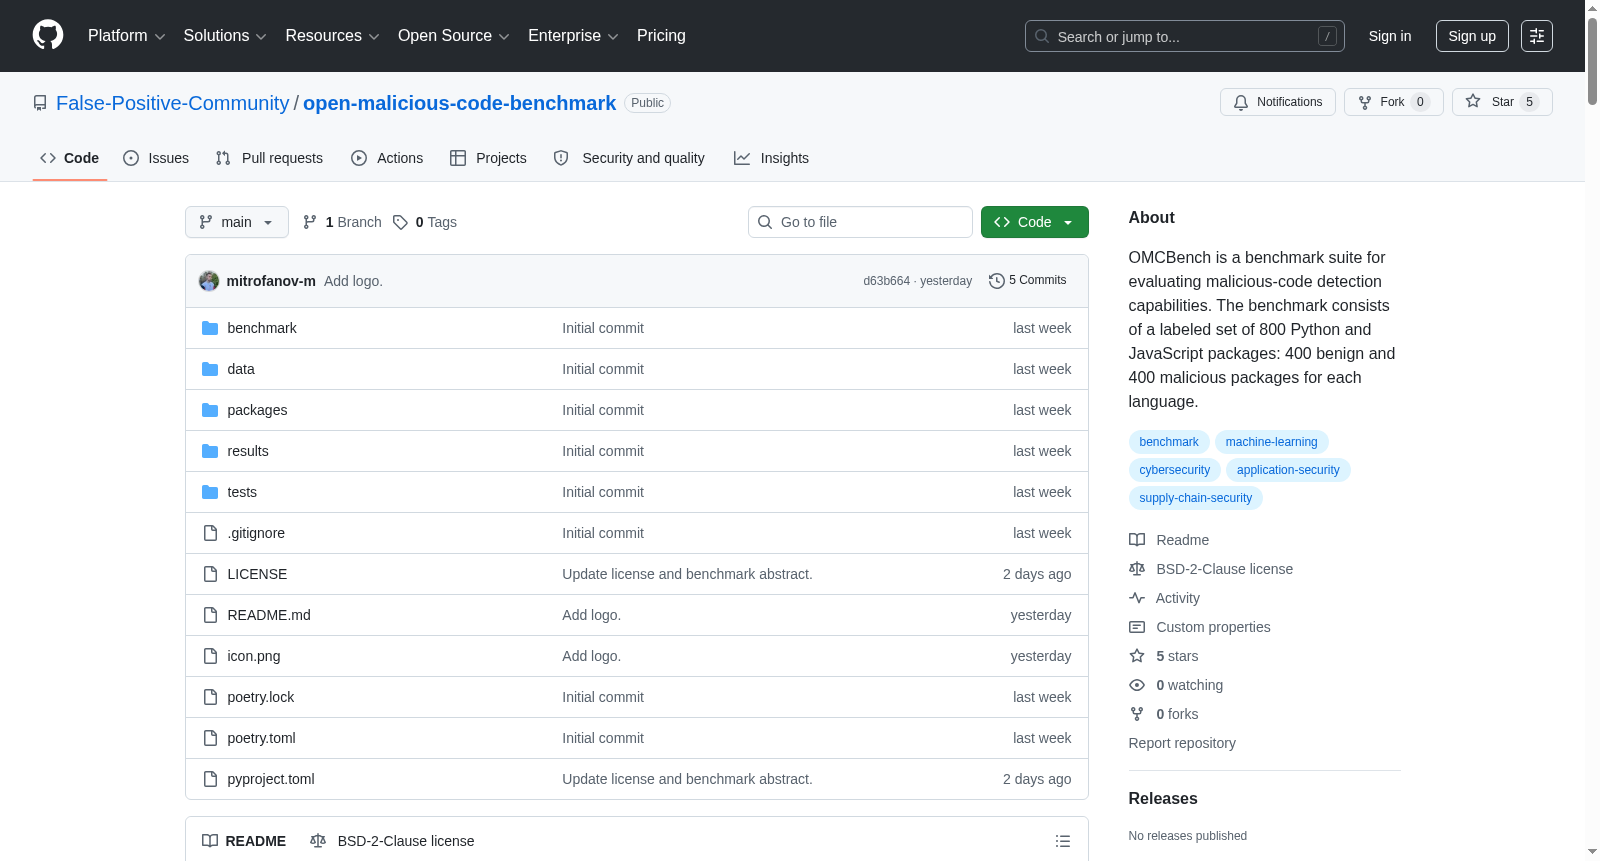This screenshot has width=1600, height=861.
Task: Expand the Solutions dropdown
Action: pos(225,36)
